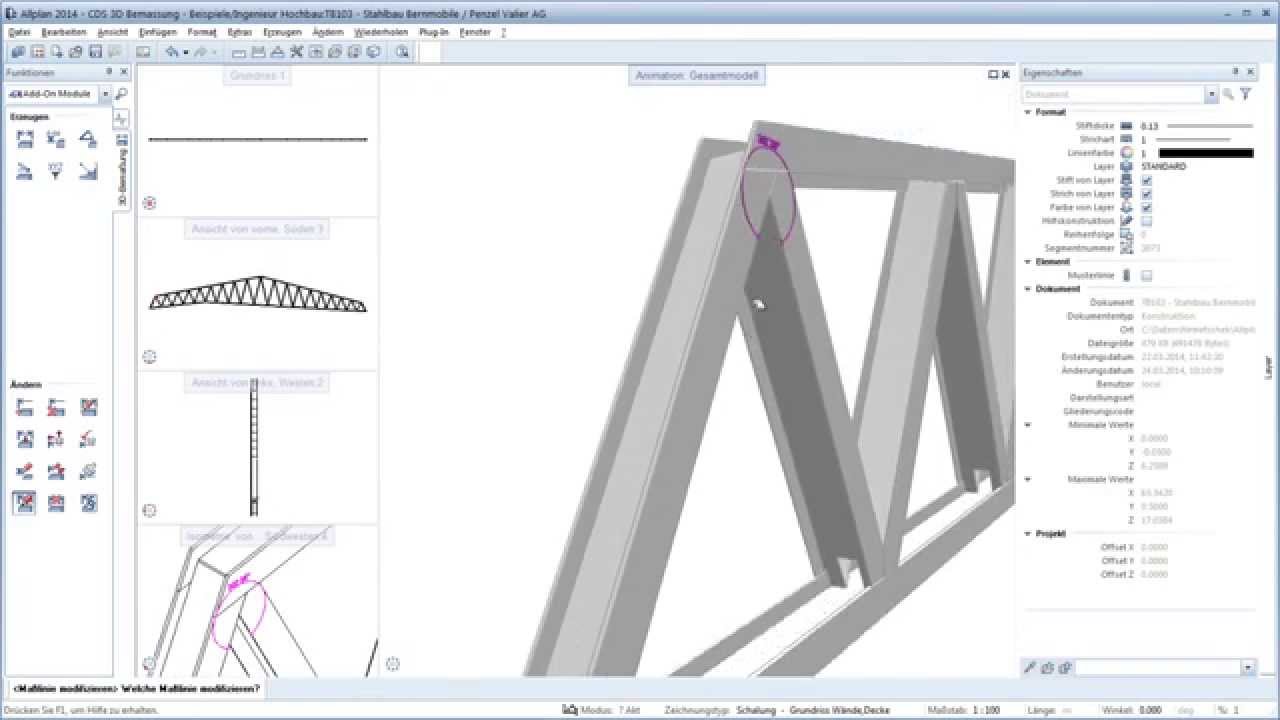Image resolution: width=1280 pixels, height=720 pixels.
Task: Click the Animation: Gesamtmodell viewport title
Action: [696, 75]
